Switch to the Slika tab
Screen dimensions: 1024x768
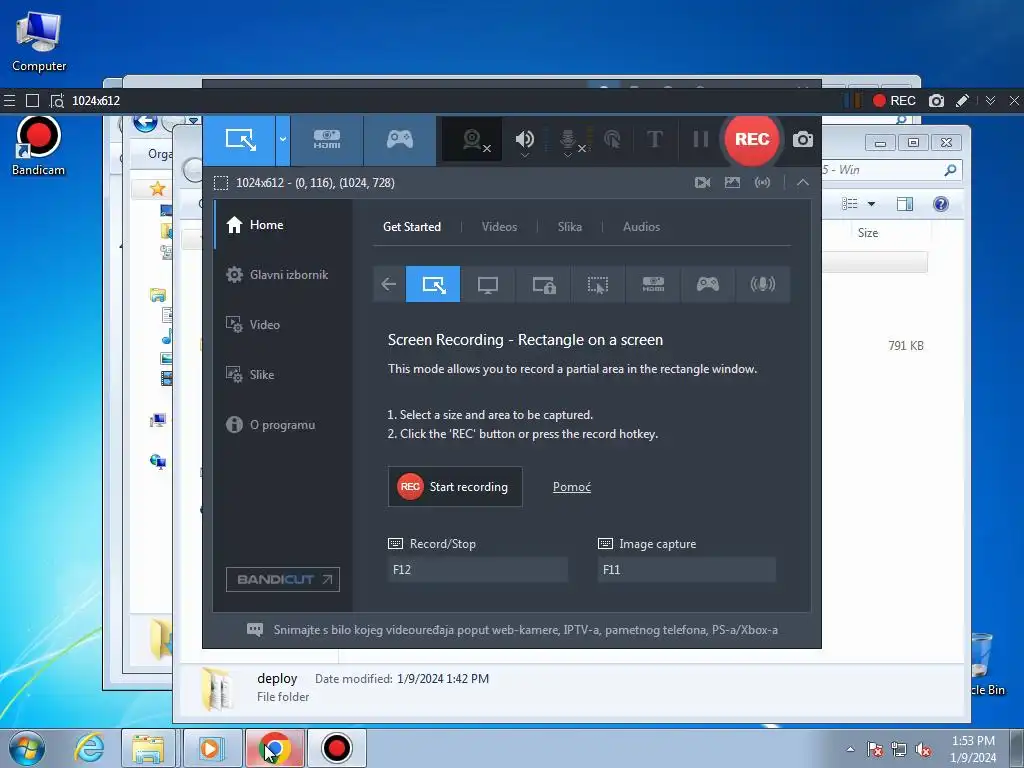pyautogui.click(x=569, y=227)
